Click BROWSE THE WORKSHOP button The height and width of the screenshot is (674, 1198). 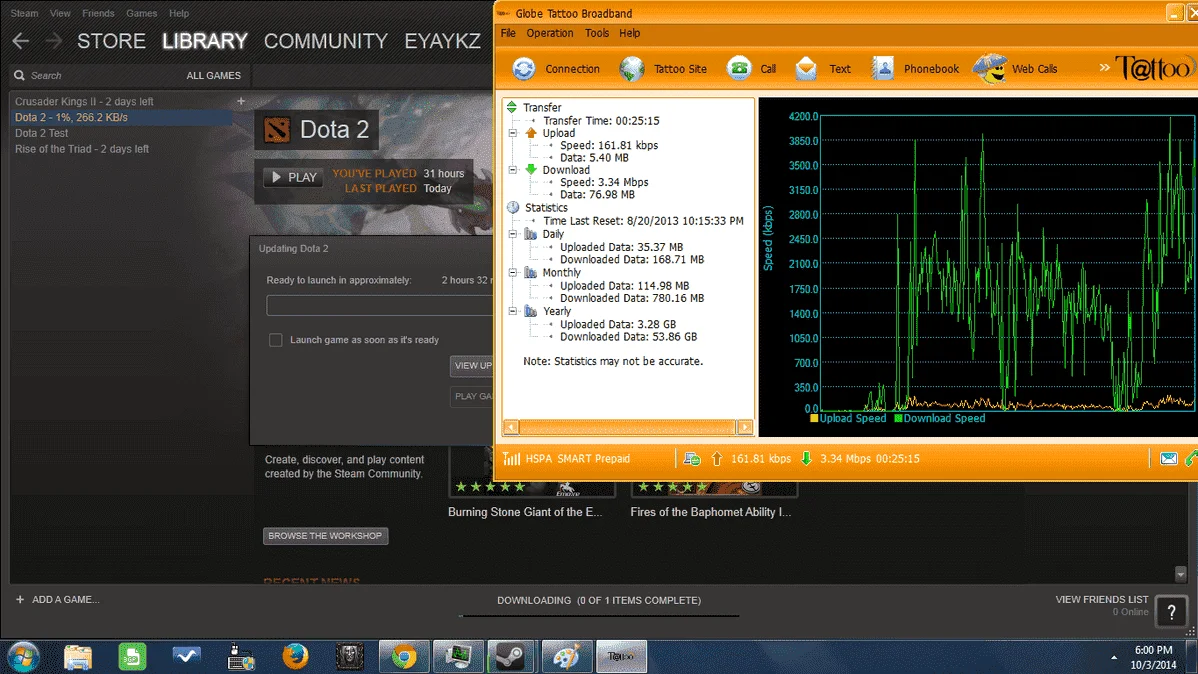325,536
